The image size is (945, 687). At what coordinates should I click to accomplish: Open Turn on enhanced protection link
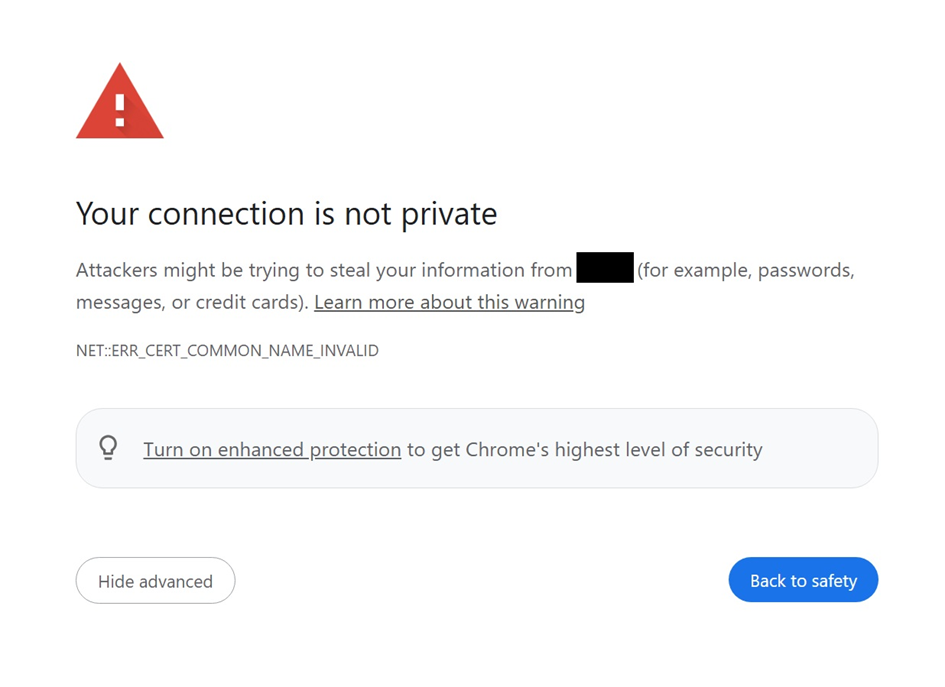pos(272,450)
